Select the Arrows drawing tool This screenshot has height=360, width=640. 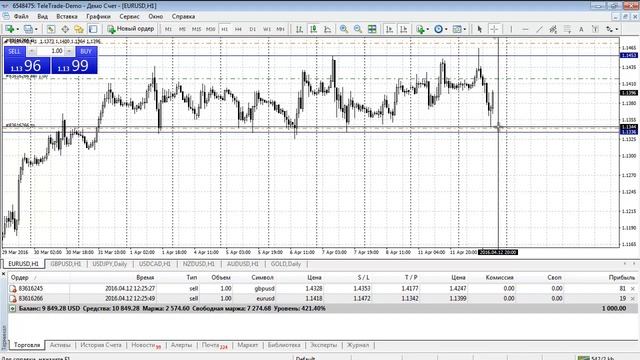pyautogui.click(x=609, y=29)
